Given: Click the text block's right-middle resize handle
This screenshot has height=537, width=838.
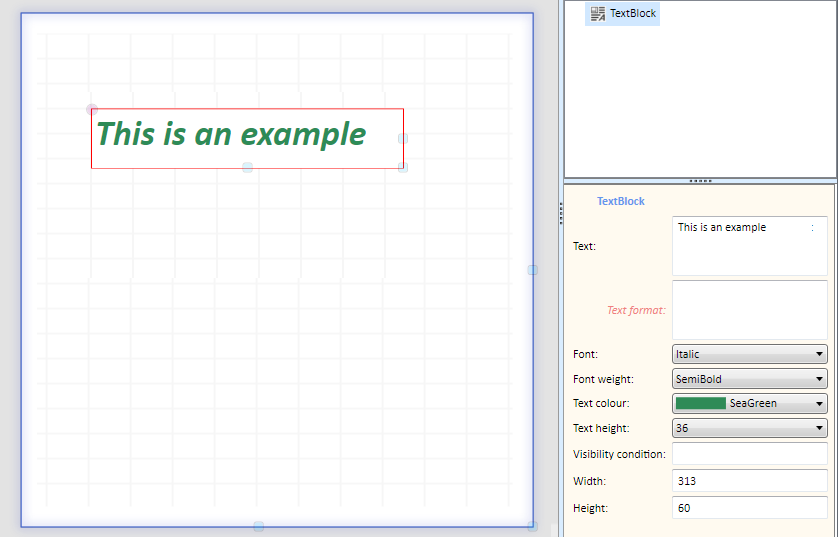Looking at the screenshot, I should (403, 138).
